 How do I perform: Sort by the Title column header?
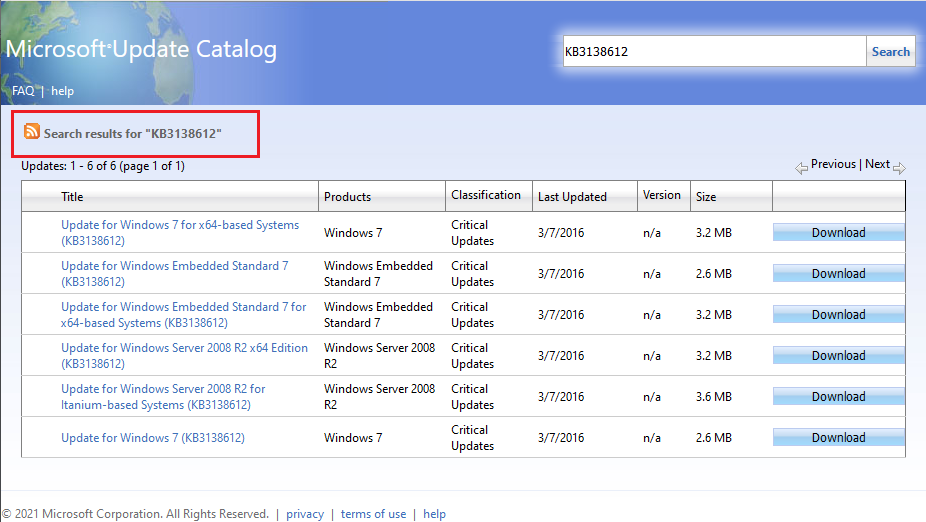[x=72, y=197]
